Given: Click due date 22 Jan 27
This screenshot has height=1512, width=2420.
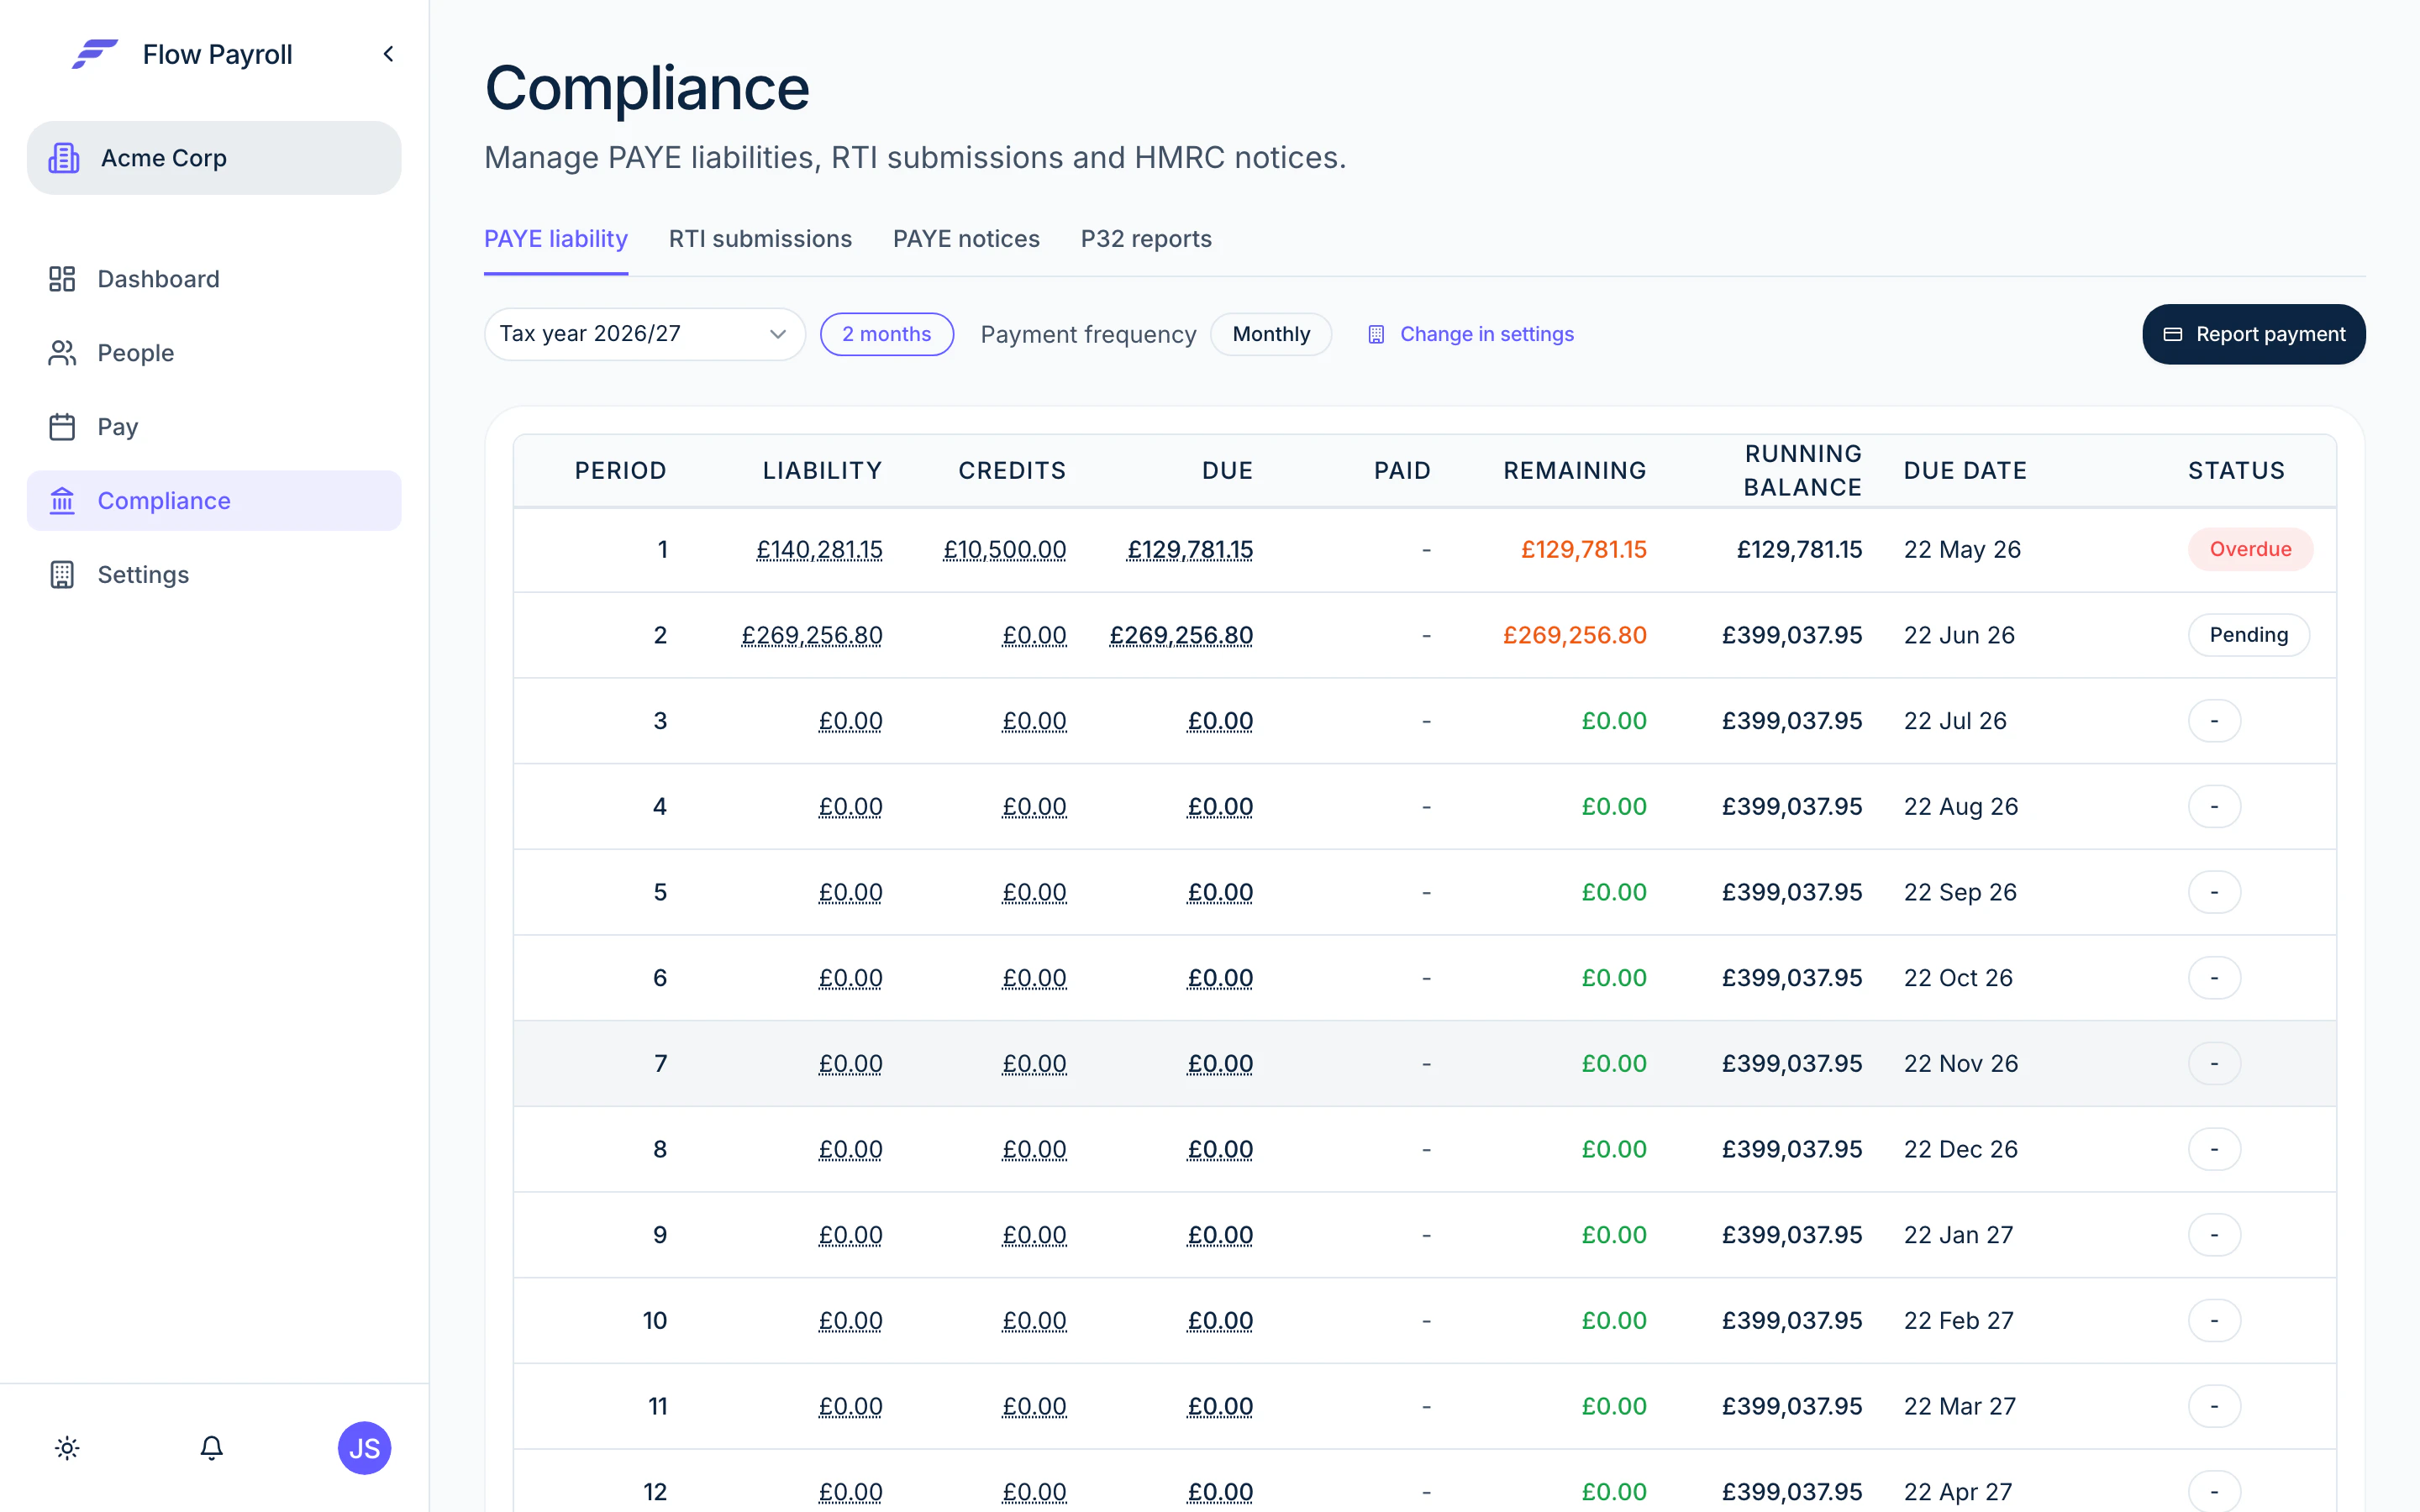Looking at the screenshot, I should pos(1958,1234).
